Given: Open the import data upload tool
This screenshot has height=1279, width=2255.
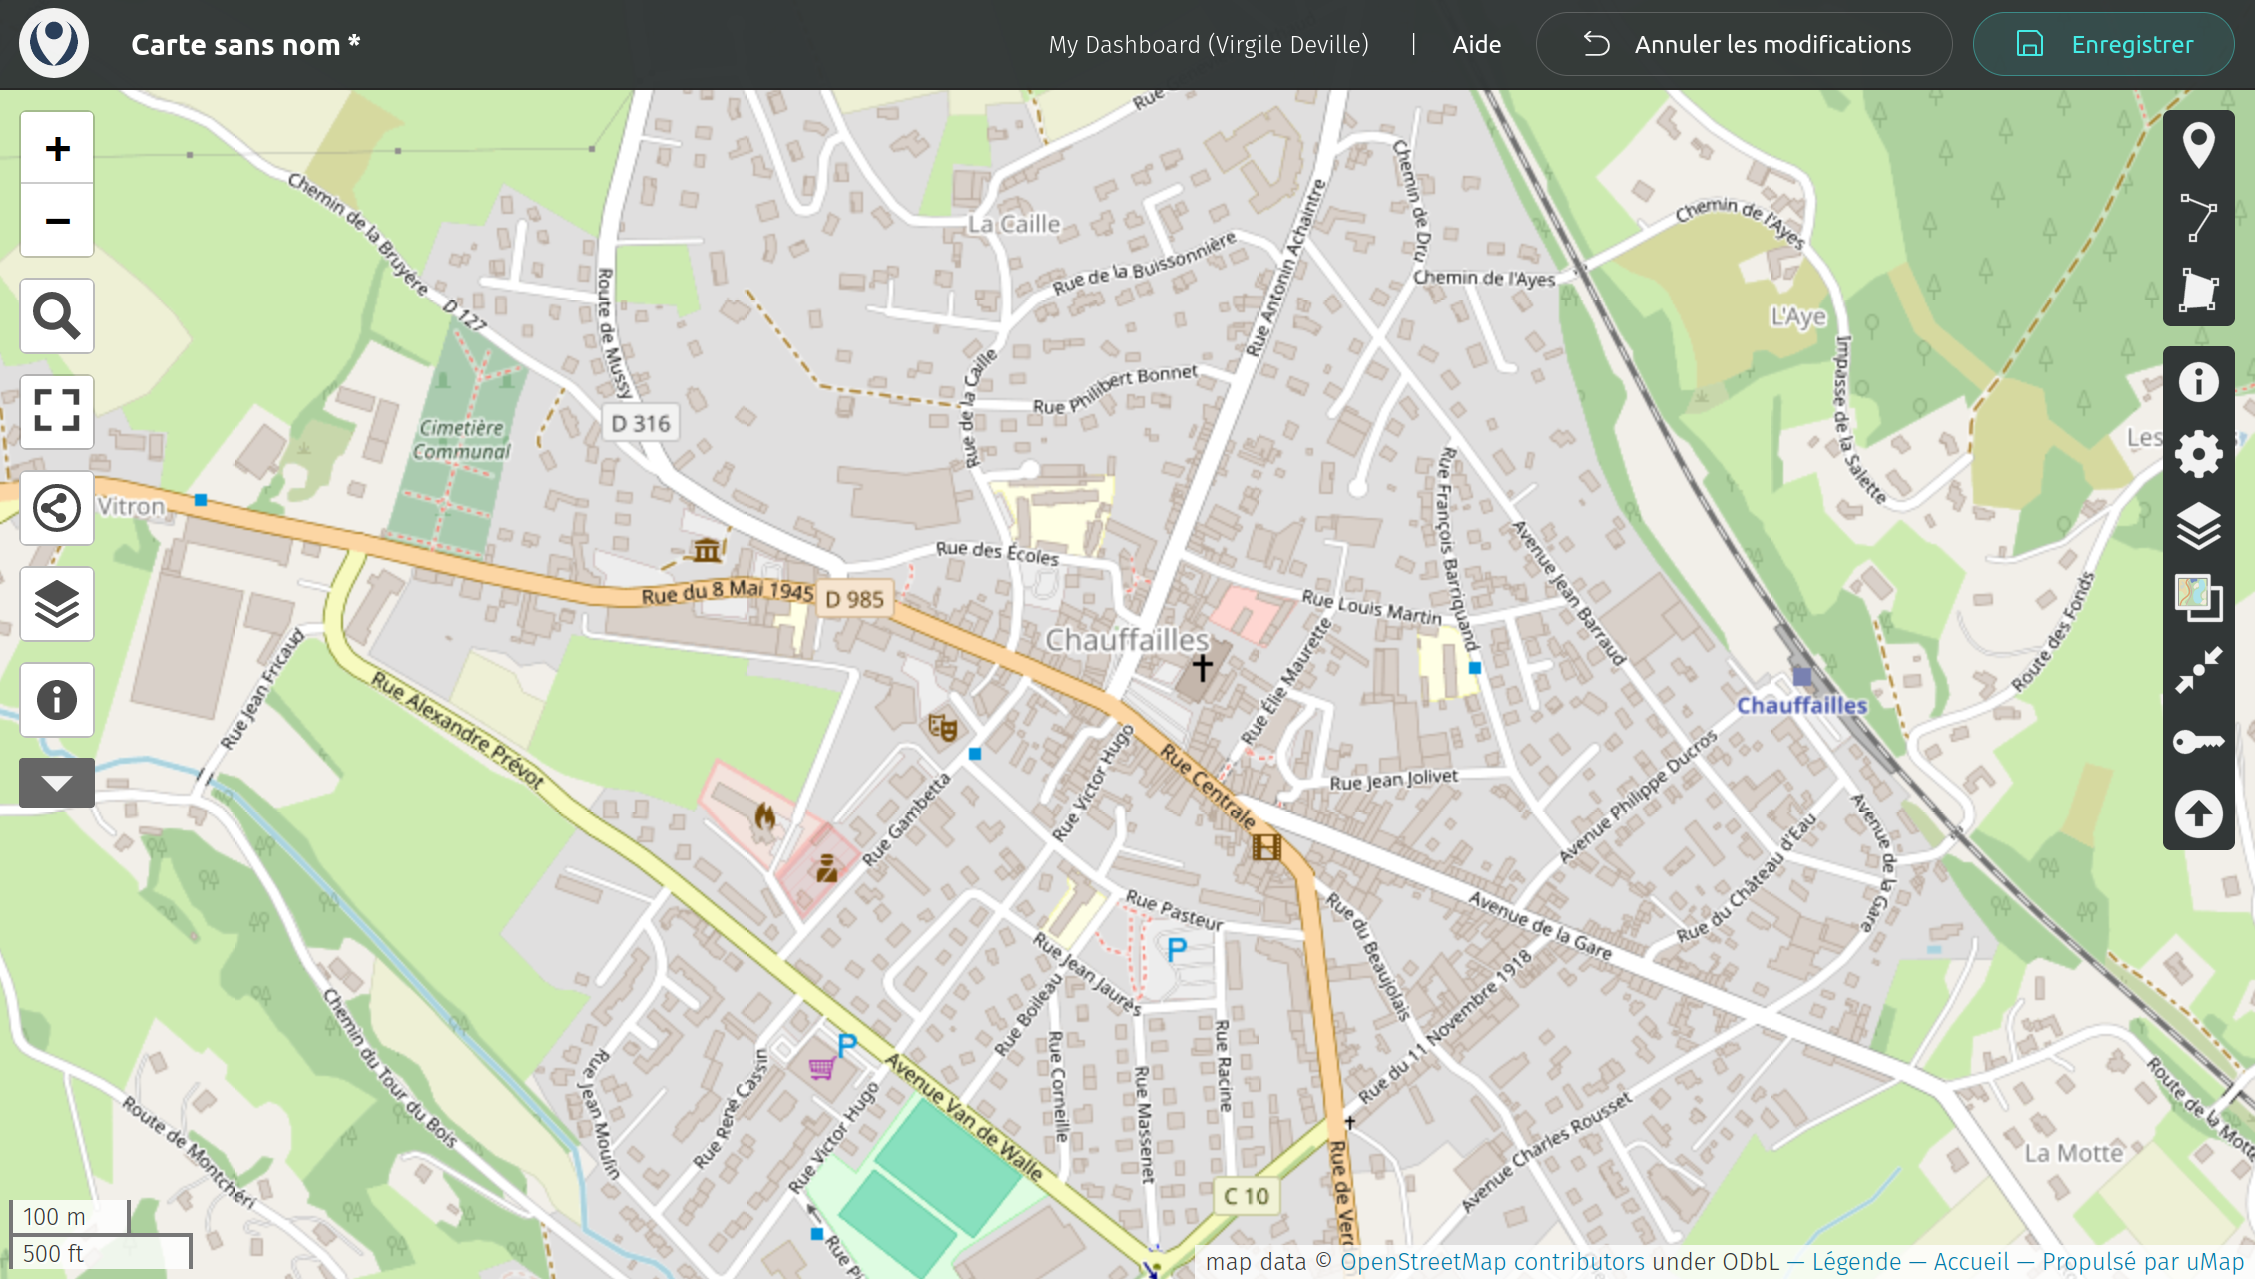Looking at the screenshot, I should (x=2198, y=814).
